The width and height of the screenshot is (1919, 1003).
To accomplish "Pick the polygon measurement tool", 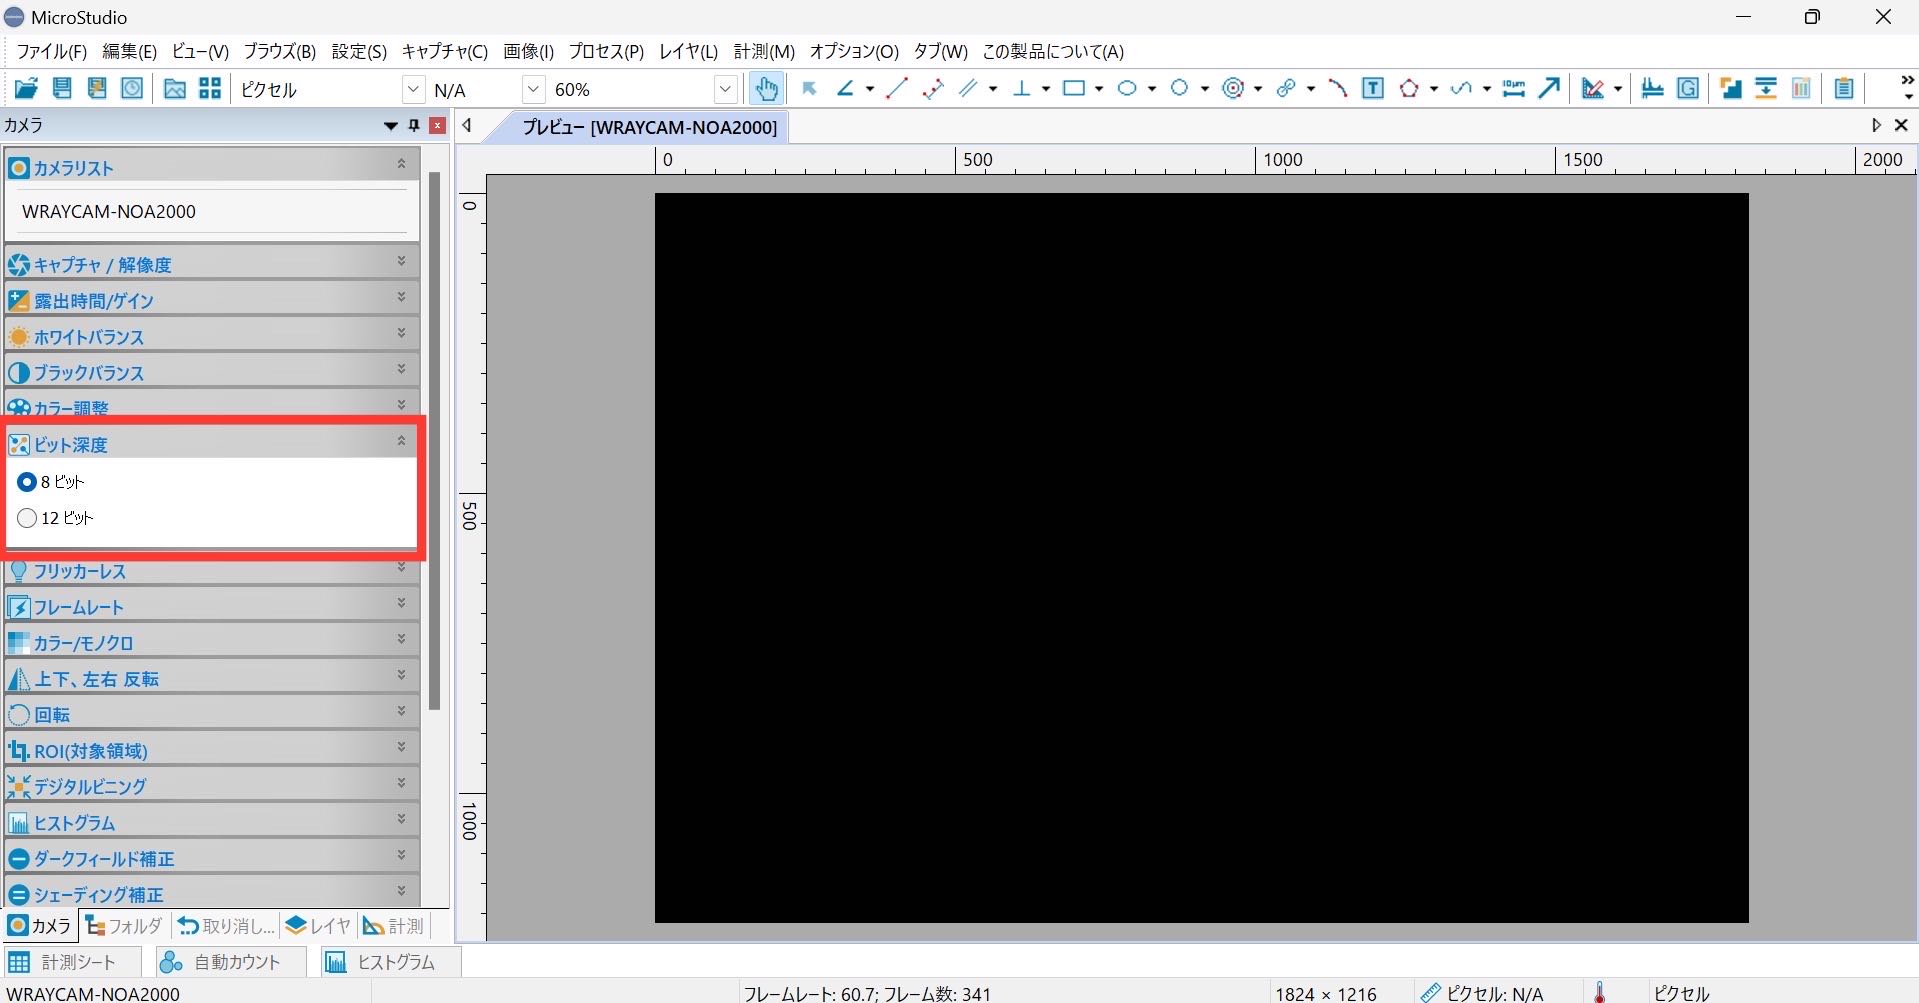I will click(x=1409, y=89).
